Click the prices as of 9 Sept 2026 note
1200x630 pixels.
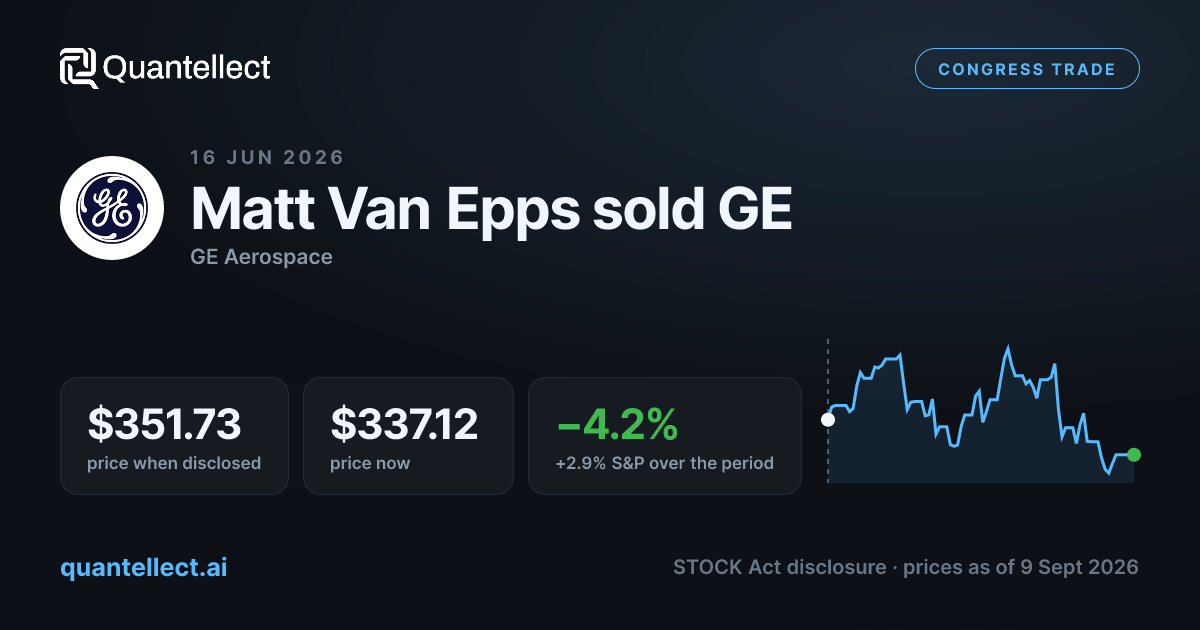coord(1021,567)
